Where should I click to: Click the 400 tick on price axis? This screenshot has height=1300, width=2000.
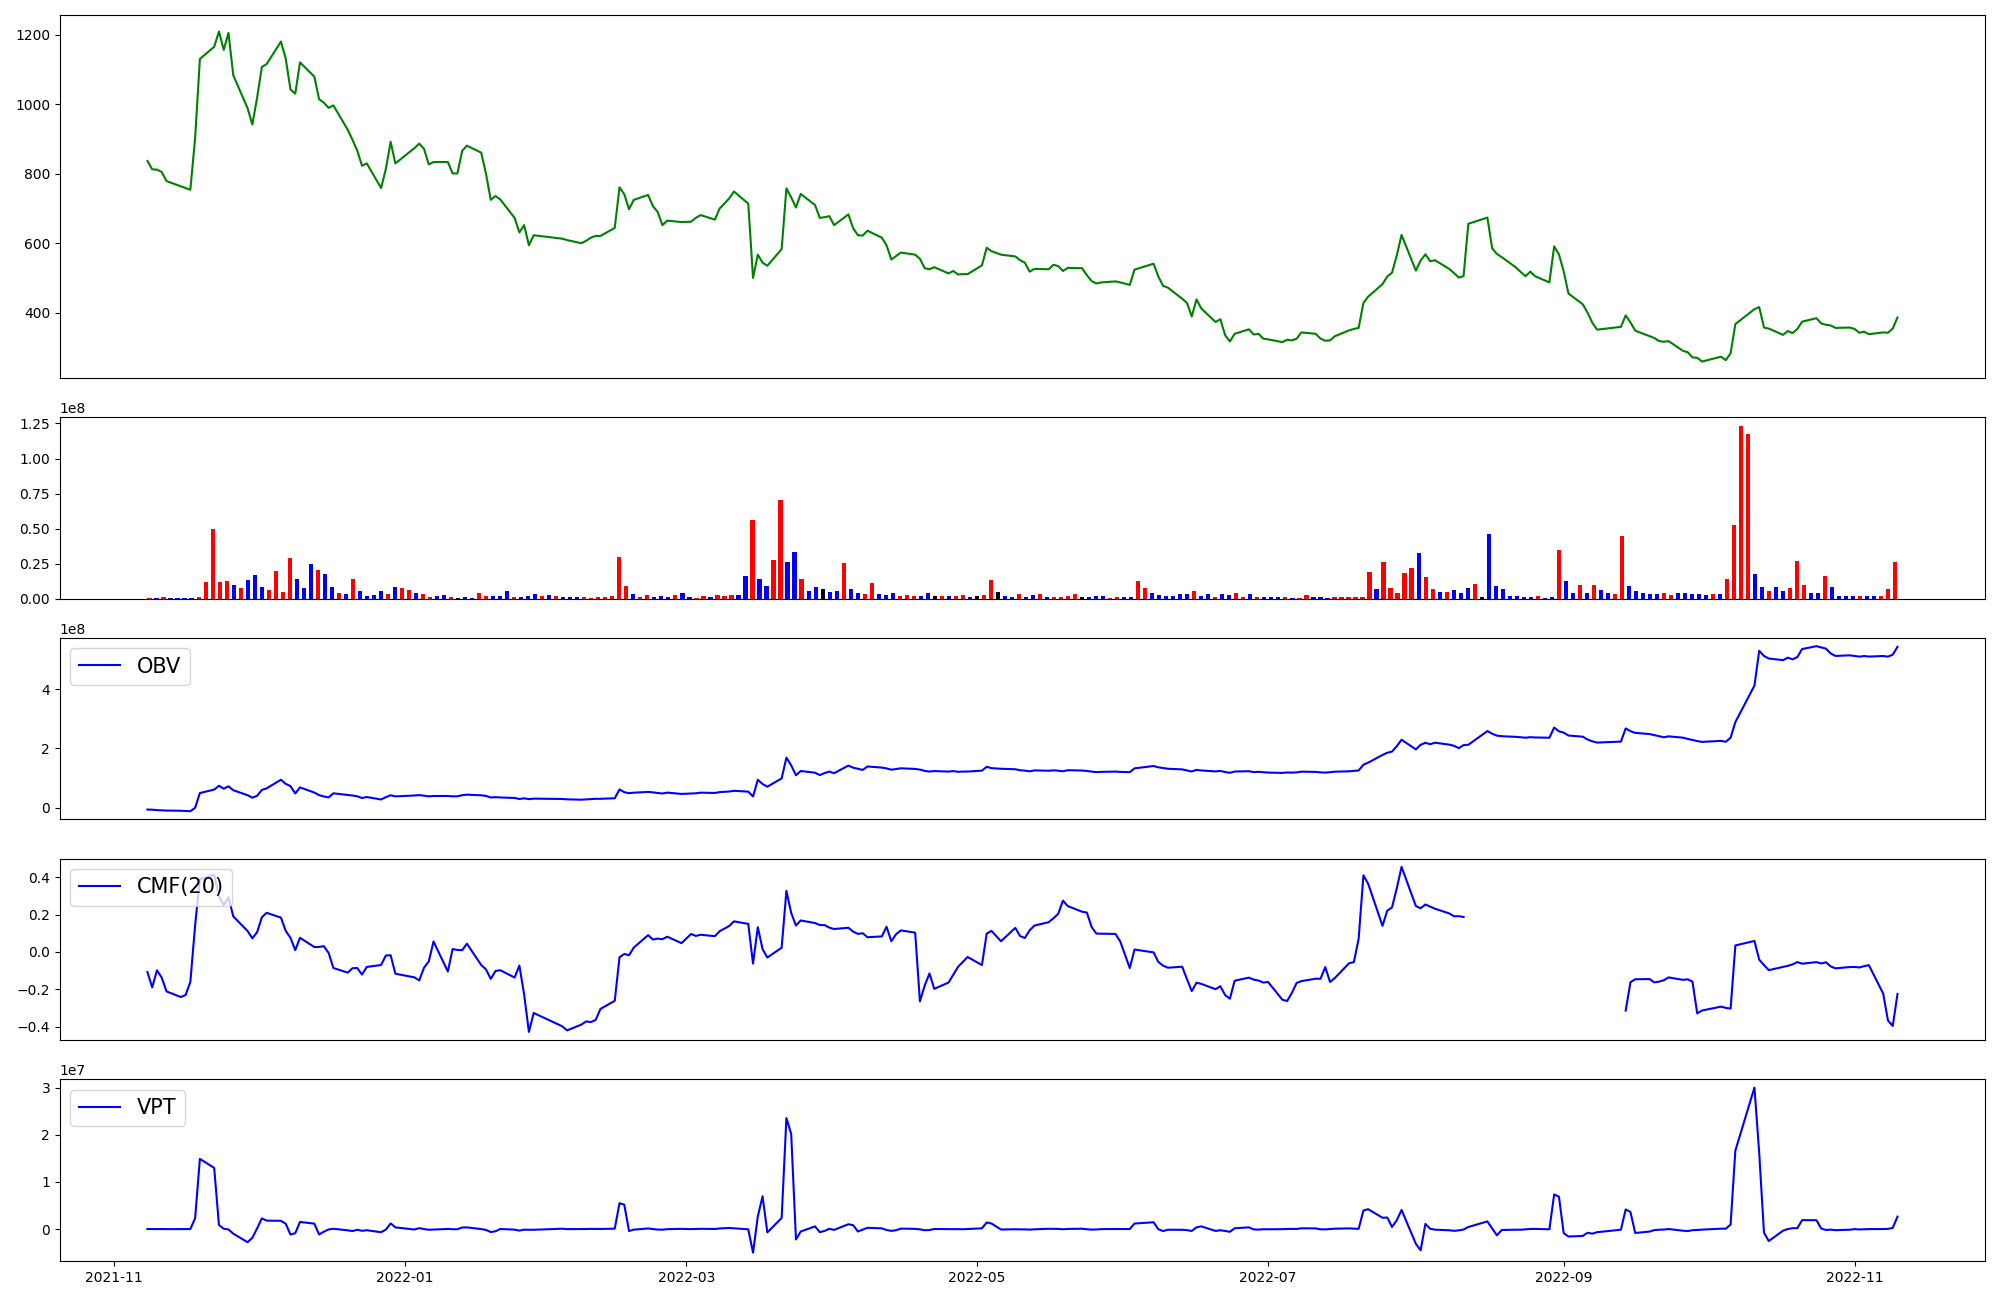pos(37,313)
